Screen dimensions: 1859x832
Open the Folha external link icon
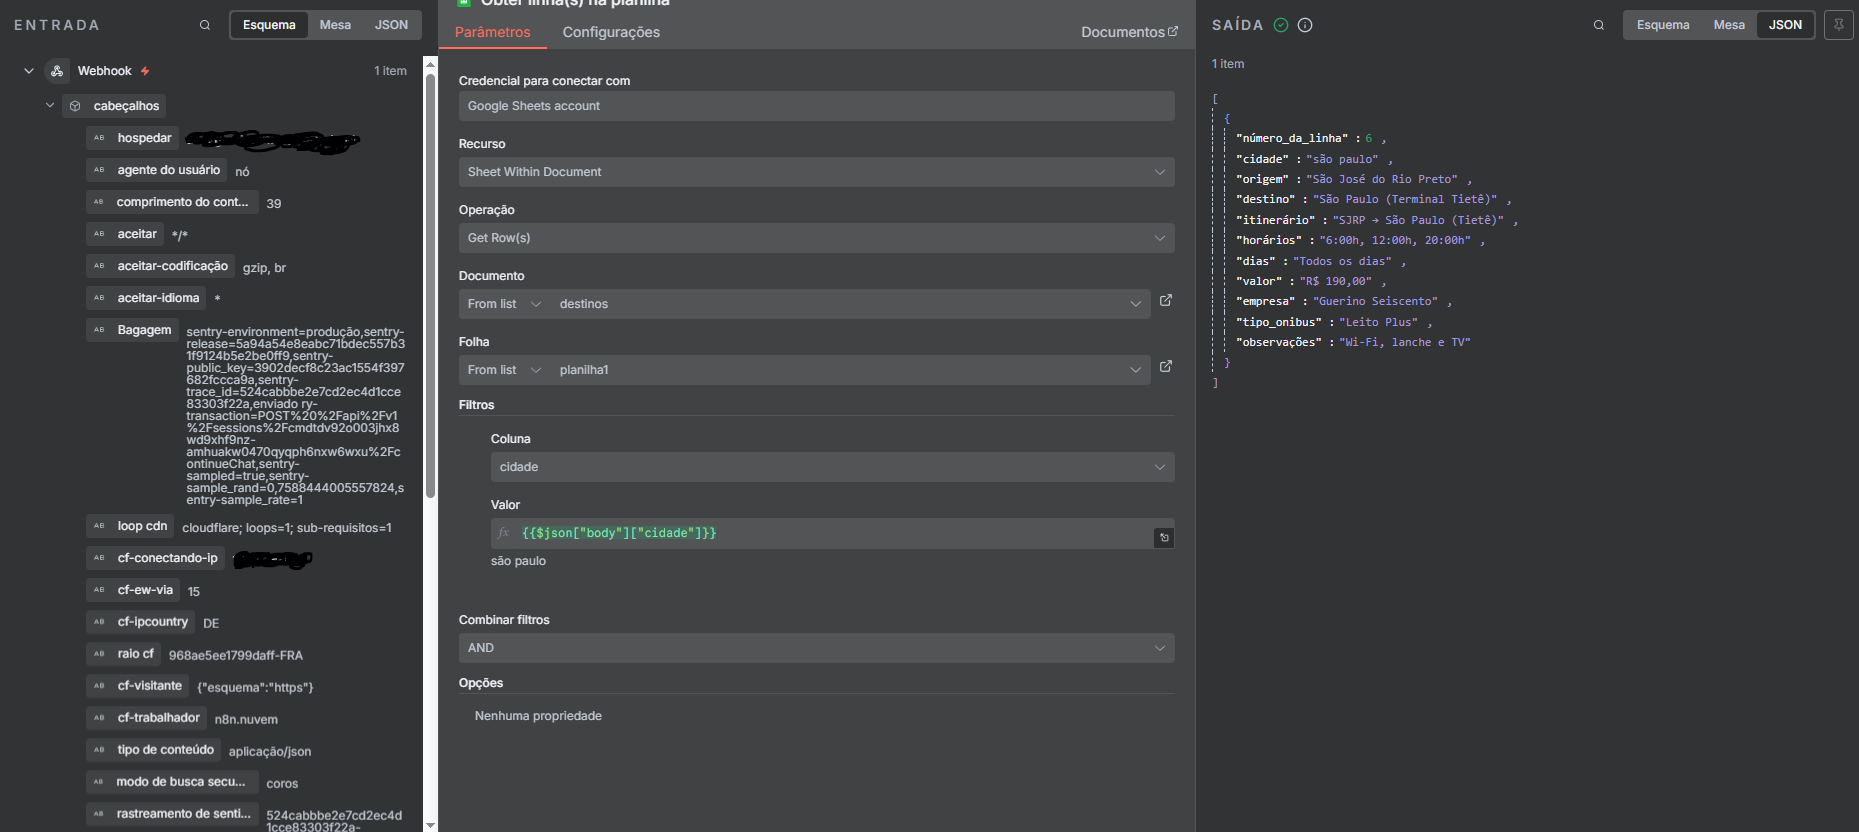1166,366
